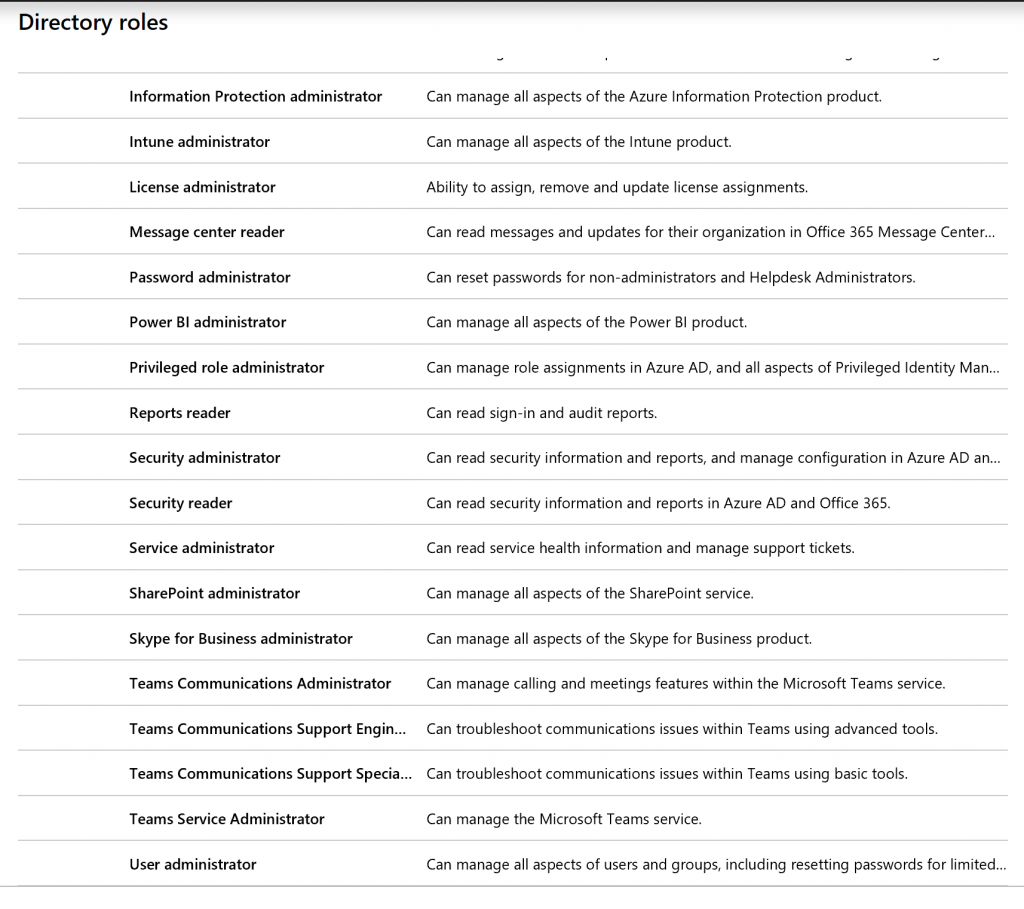
Task: Click the Teams Service Administrator role
Action: click(x=225, y=818)
